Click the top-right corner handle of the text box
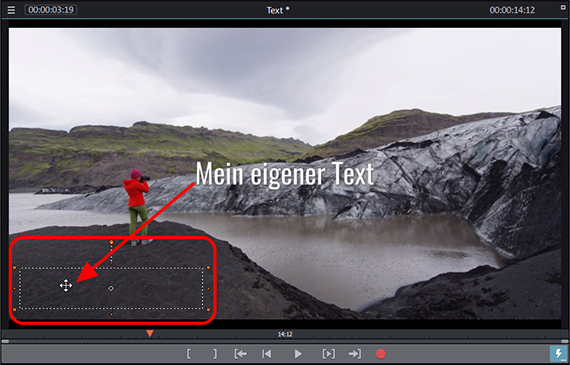This screenshot has width=570, height=365. click(208, 268)
